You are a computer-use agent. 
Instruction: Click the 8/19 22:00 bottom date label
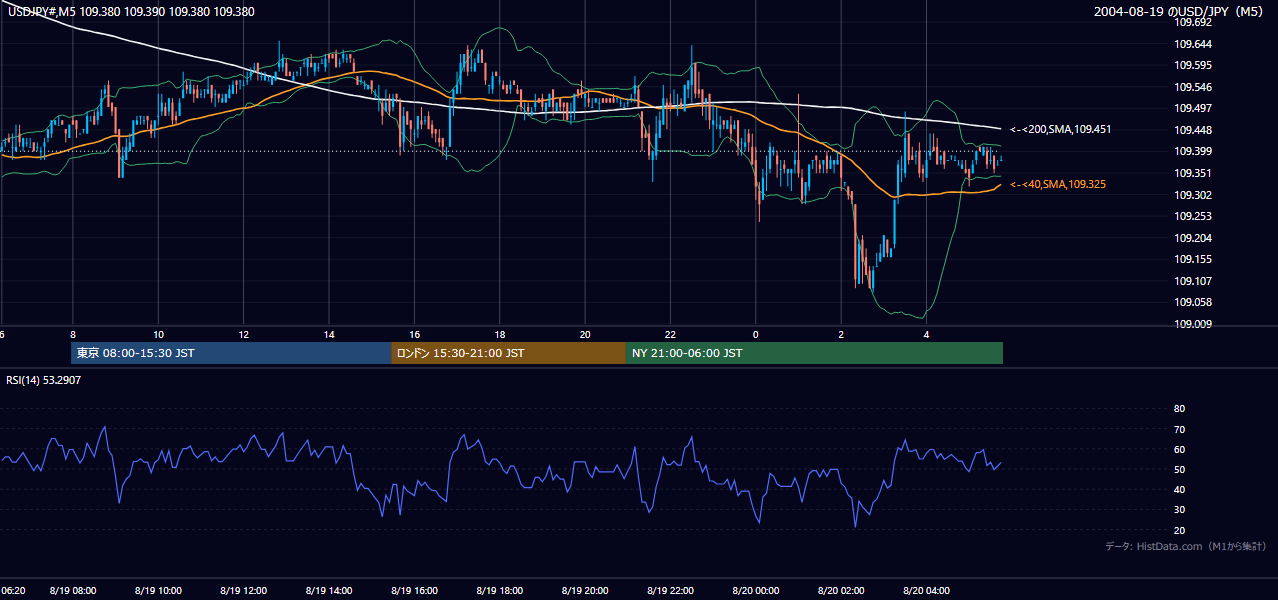tap(671, 591)
